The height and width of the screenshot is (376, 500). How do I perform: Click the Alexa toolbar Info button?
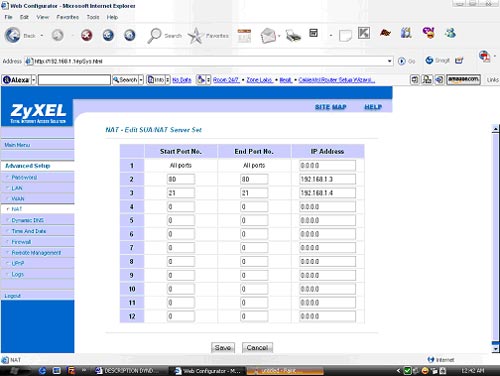[156, 80]
